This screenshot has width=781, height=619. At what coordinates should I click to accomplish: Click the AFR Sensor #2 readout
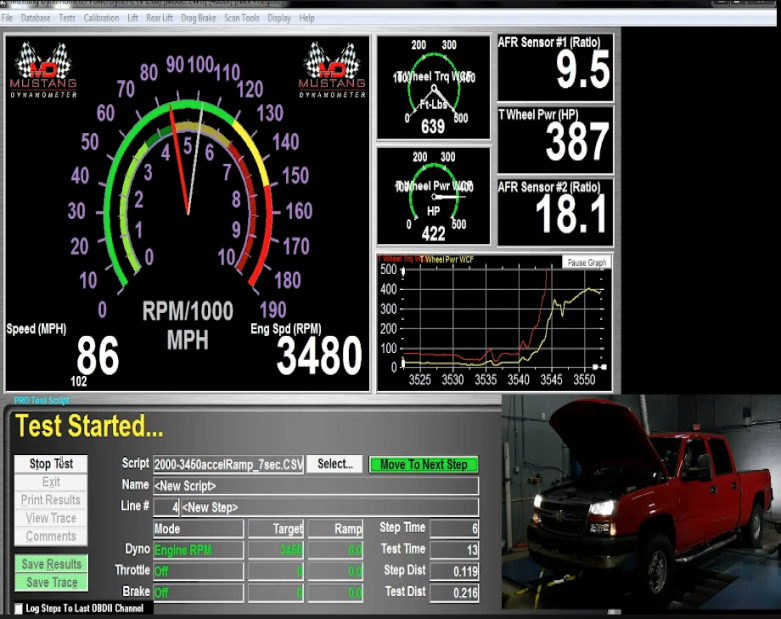555,213
